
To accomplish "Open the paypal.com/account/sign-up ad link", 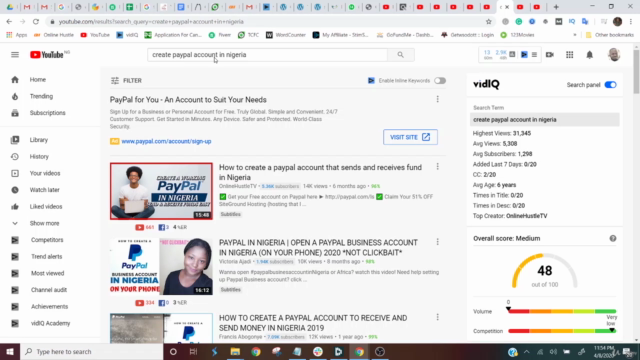I will point(166,141).
